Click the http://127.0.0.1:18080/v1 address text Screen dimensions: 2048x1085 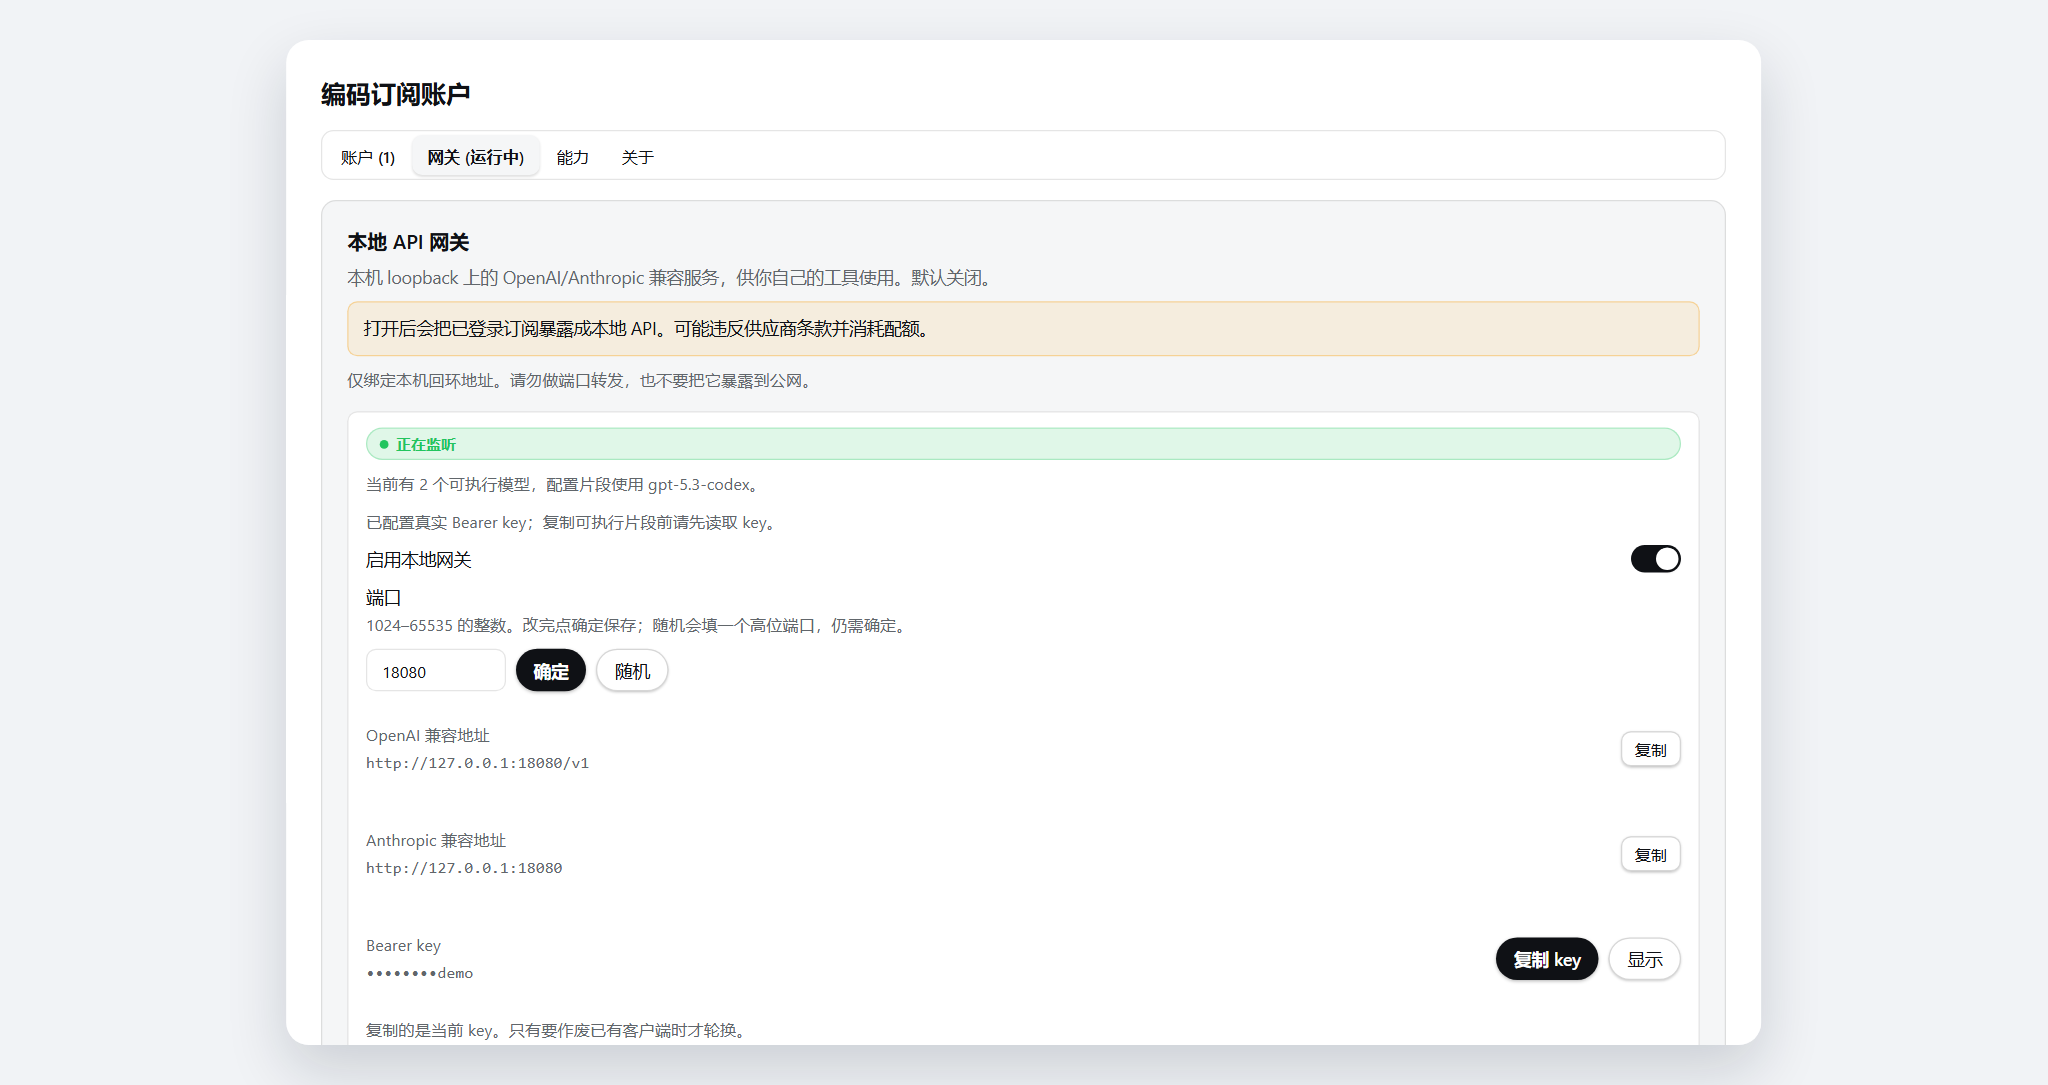click(x=478, y=763)
